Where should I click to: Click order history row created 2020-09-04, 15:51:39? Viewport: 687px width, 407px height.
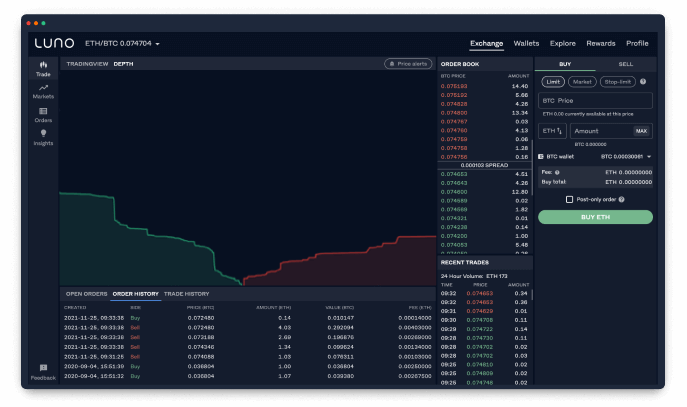[248, 366]
